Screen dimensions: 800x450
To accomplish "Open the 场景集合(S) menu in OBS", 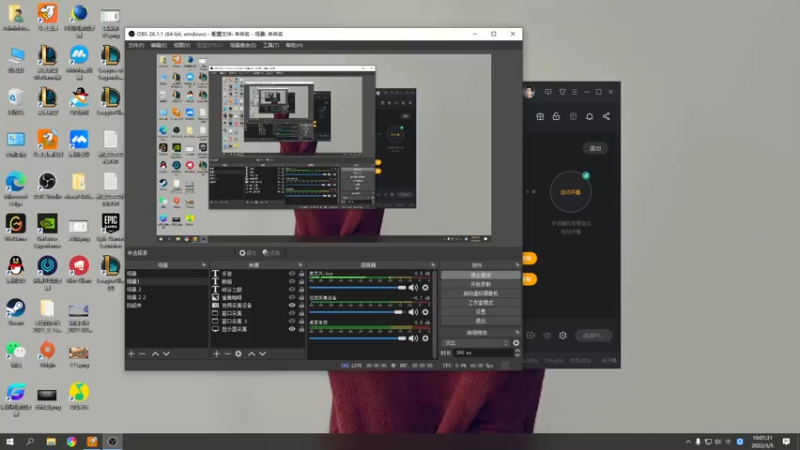I will point(243,45).
